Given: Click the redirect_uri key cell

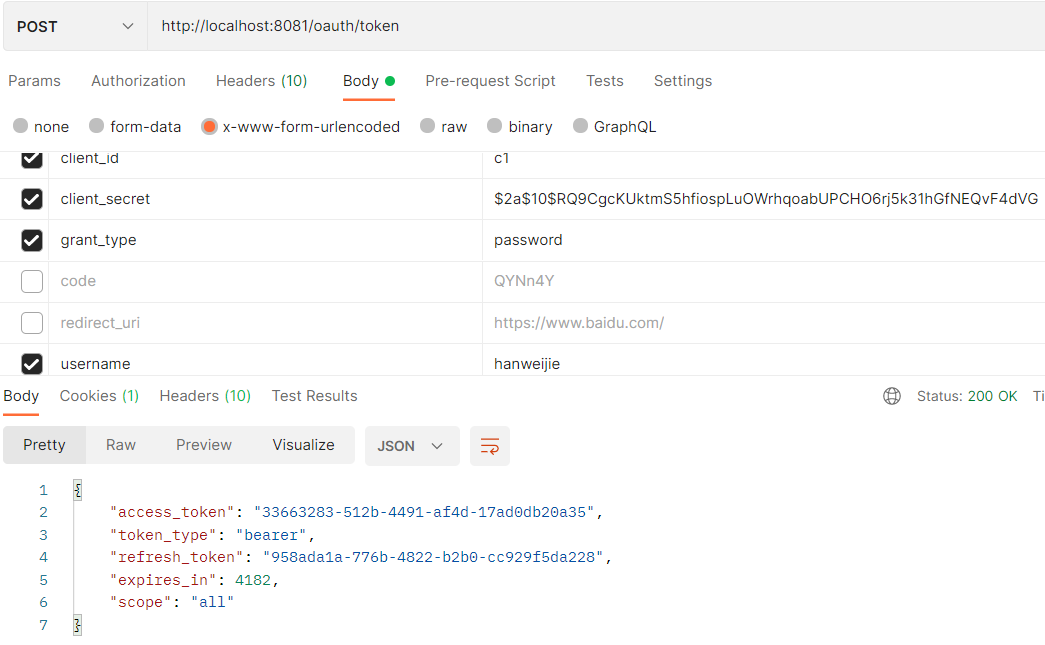Looking at the screenshot, I should [x=265, y=322].
